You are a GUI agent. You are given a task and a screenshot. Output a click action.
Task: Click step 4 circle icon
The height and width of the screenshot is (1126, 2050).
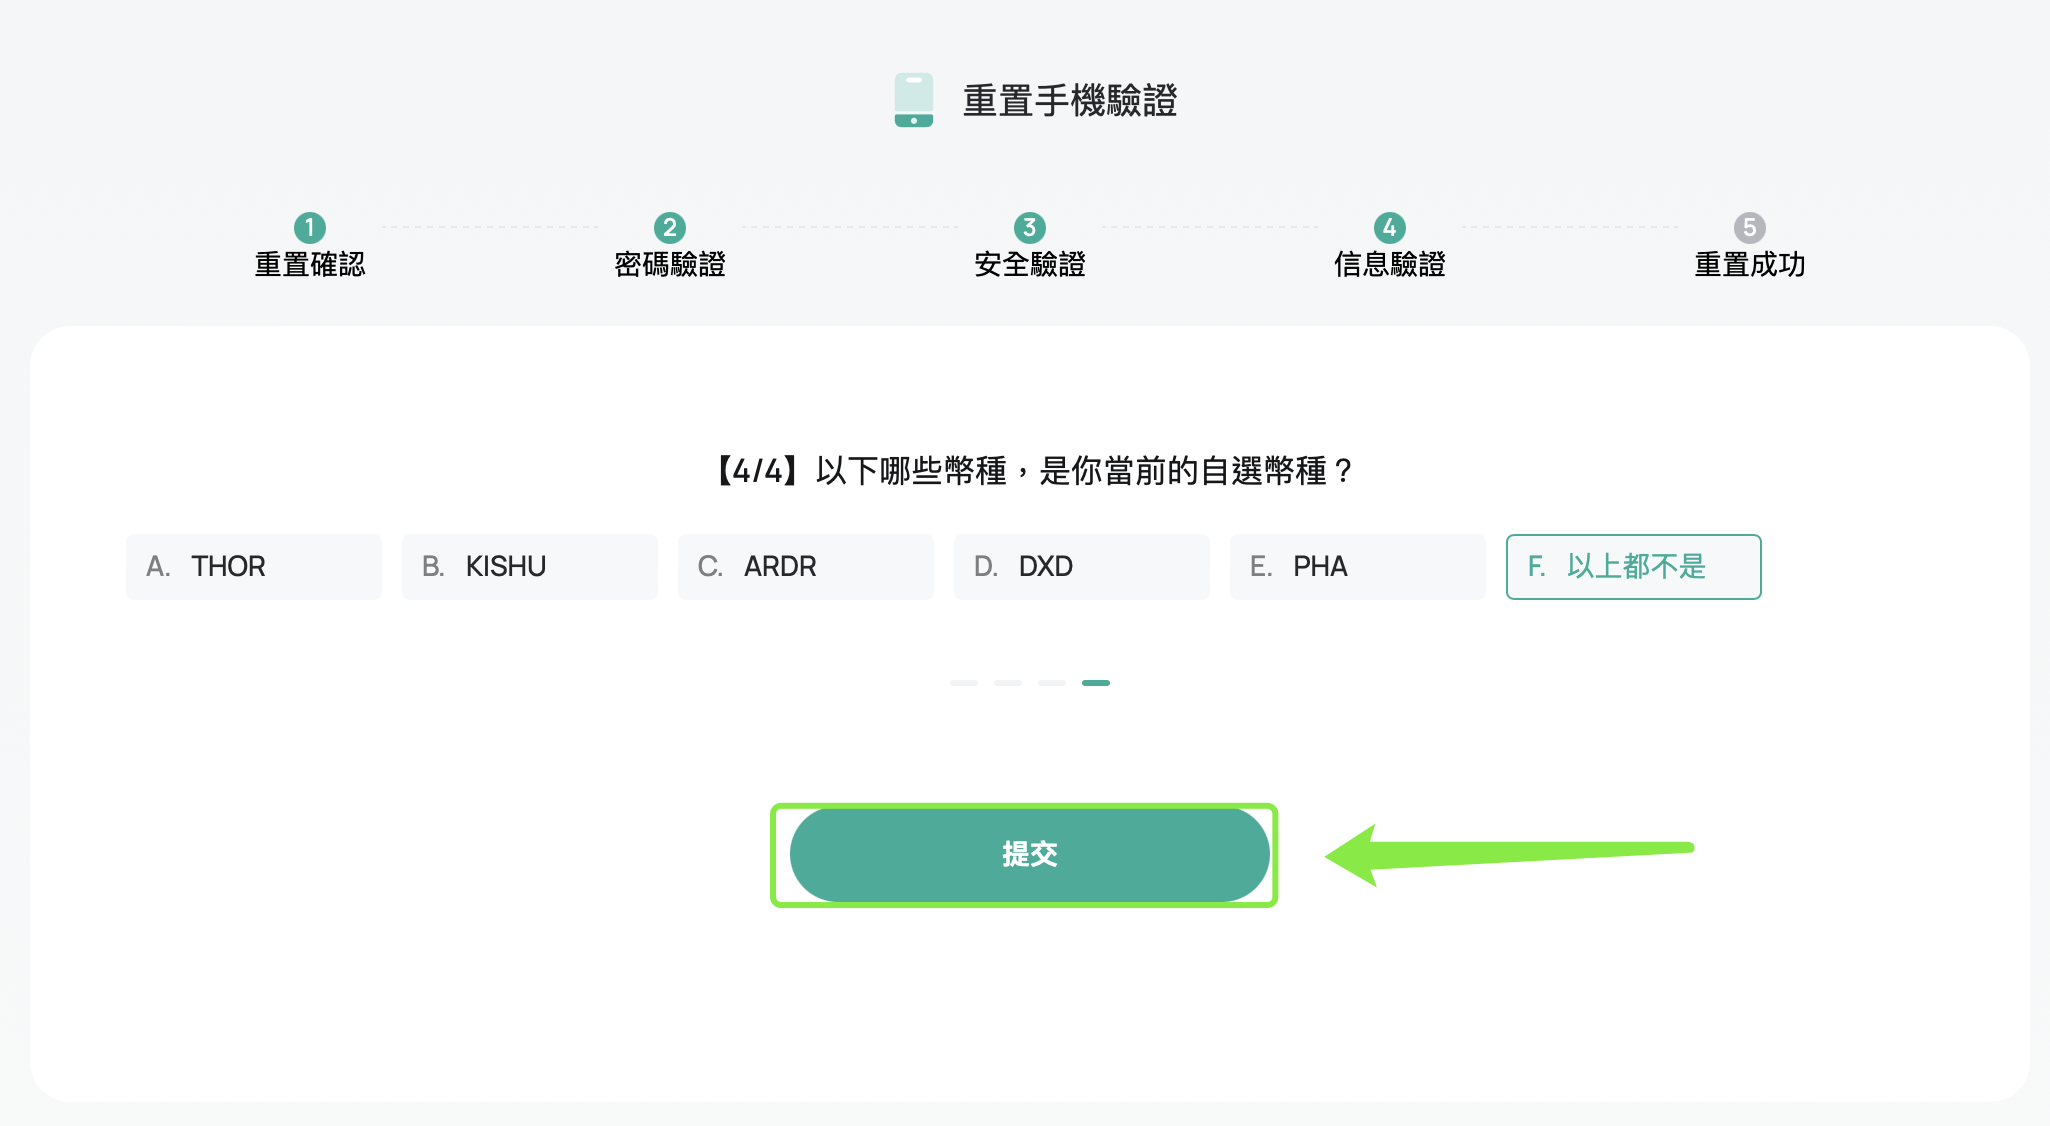(x=1390, y=228)
